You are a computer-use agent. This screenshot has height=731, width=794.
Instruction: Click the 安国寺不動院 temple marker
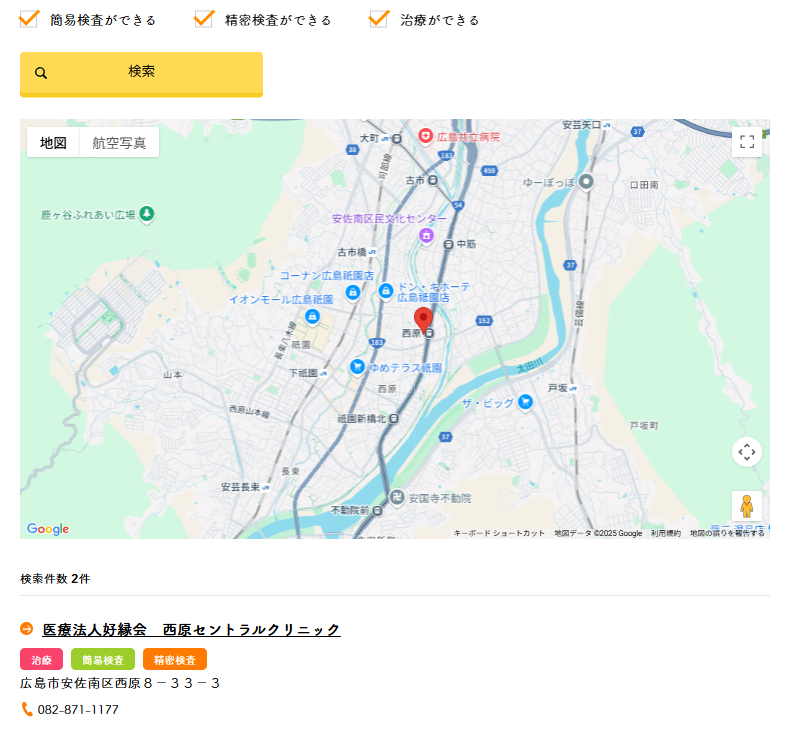point(397,498)
